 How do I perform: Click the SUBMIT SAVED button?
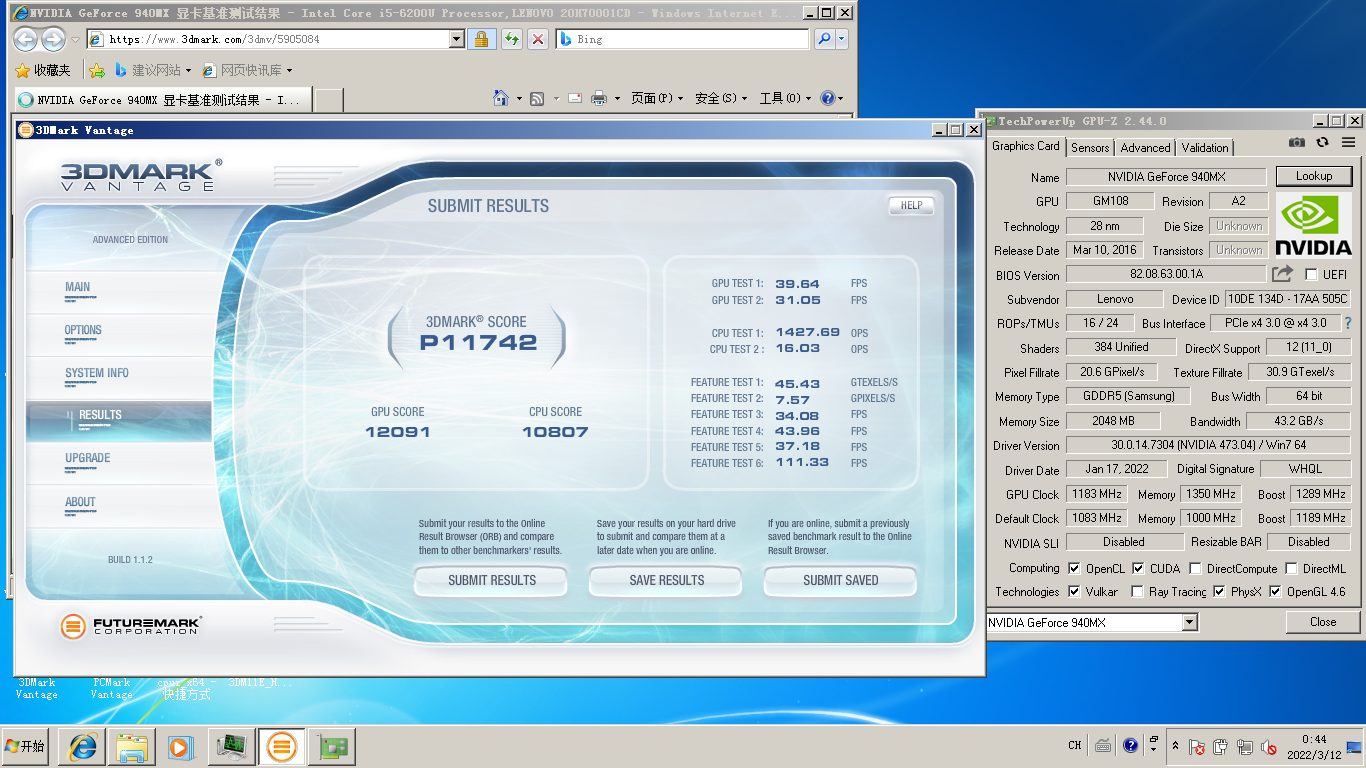click(x=841, y=580)
